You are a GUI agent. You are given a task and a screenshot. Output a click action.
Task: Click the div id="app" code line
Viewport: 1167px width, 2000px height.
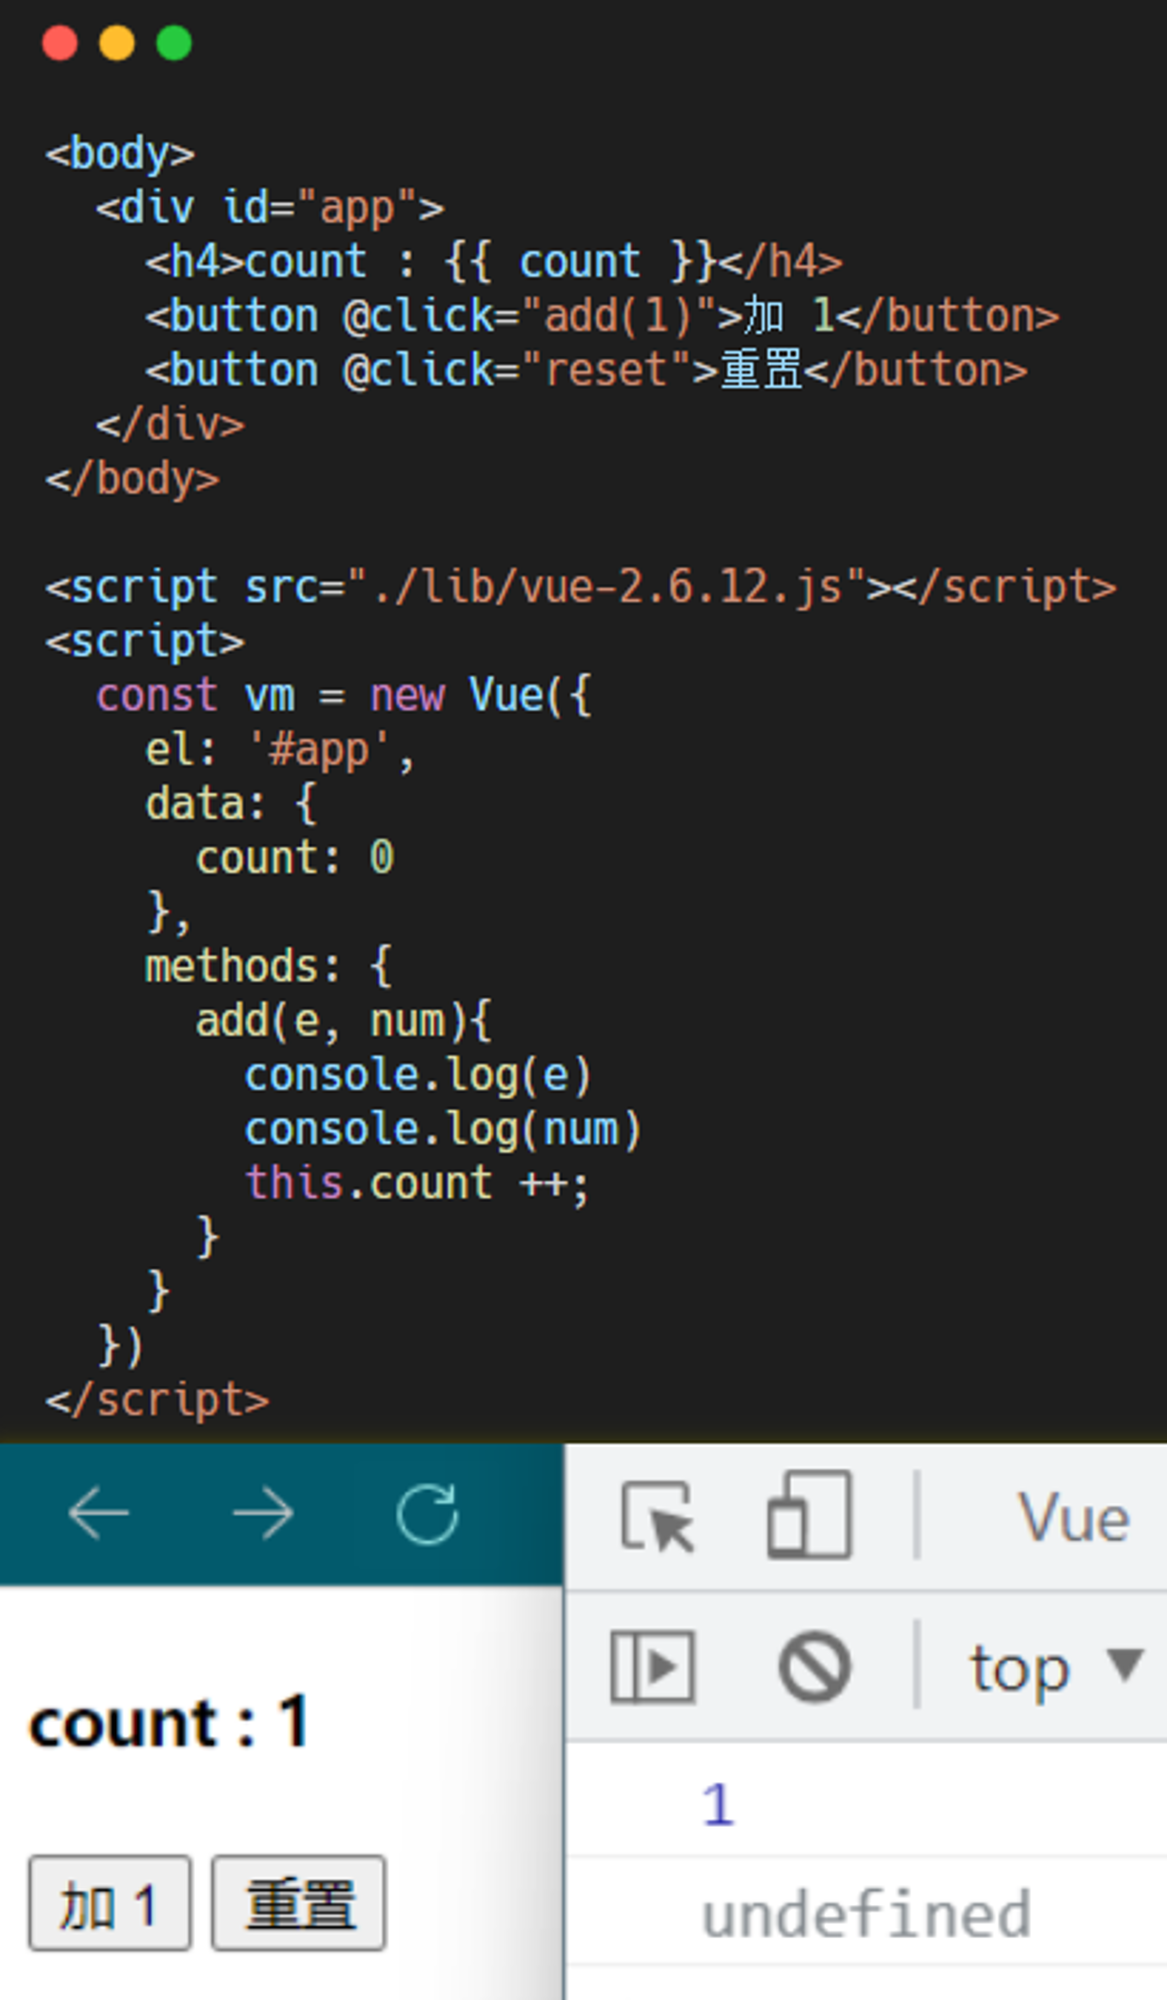(x=270, y=208)
